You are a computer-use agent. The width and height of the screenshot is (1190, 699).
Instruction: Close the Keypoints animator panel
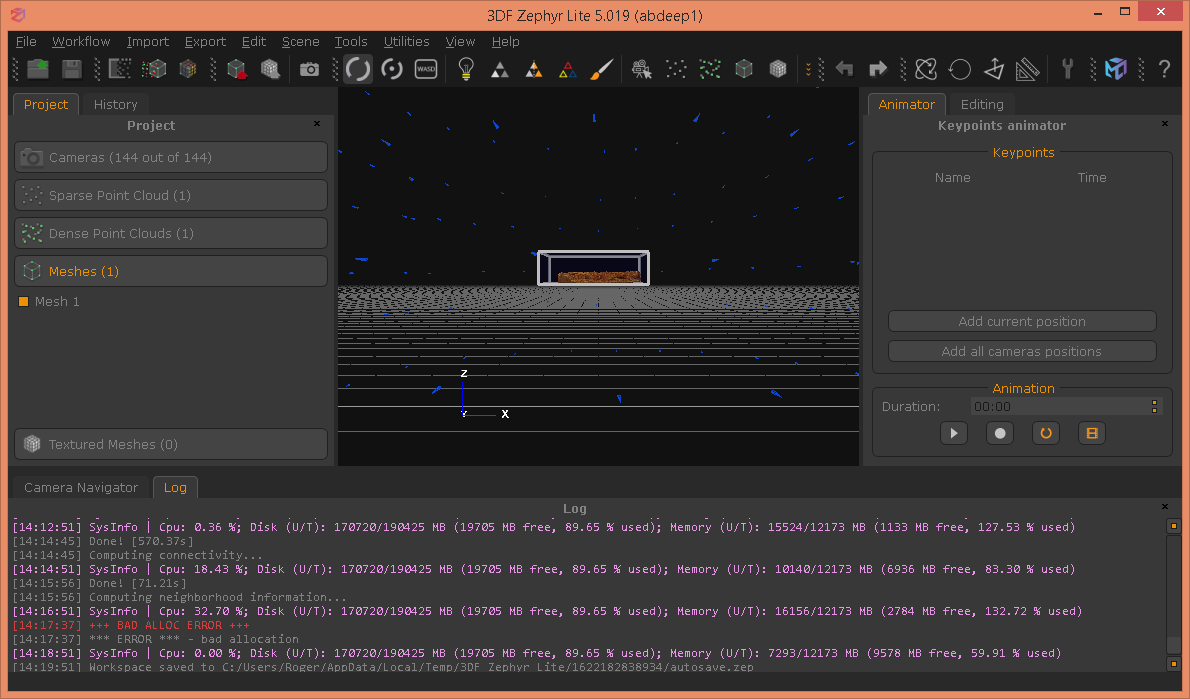click(1165, 124)
